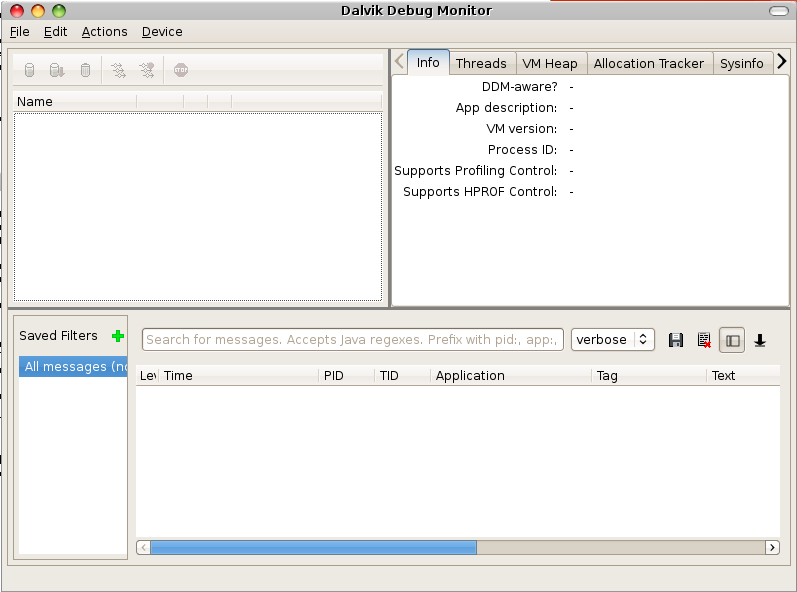Click the Application column header
This screenshot has height=592, width=797.
coord(511,376)
